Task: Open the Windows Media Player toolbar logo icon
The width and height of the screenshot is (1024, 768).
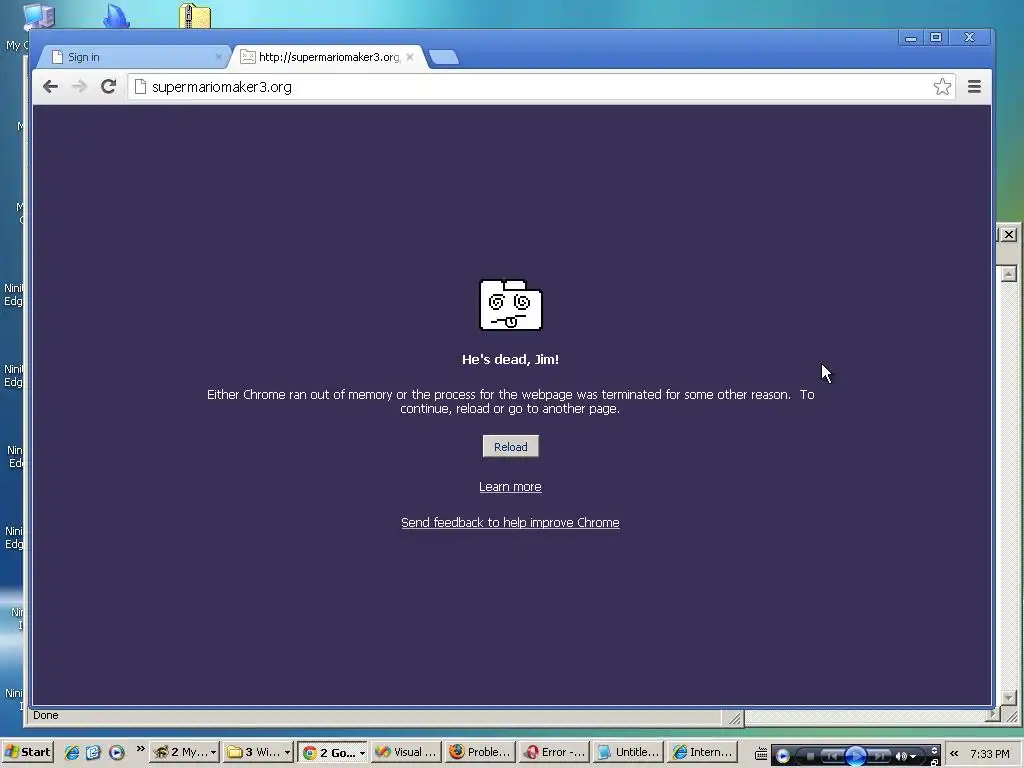Action: tap(782, 756)
